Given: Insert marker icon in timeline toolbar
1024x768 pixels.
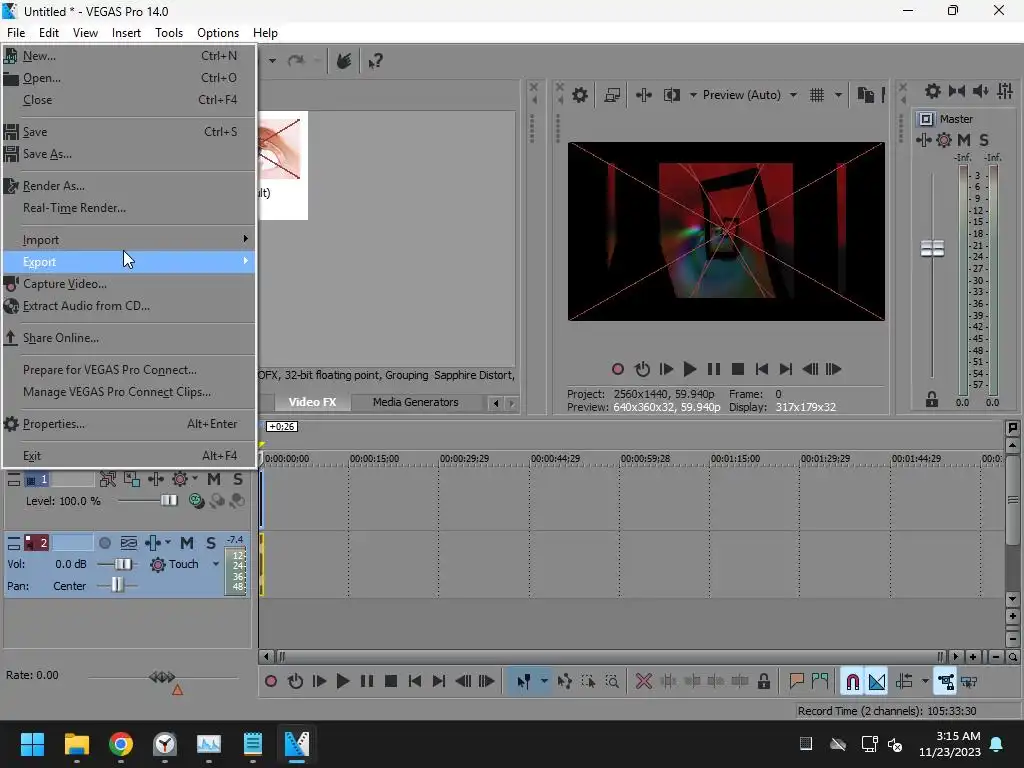Looking at the screenshot, I should [796, 682].
